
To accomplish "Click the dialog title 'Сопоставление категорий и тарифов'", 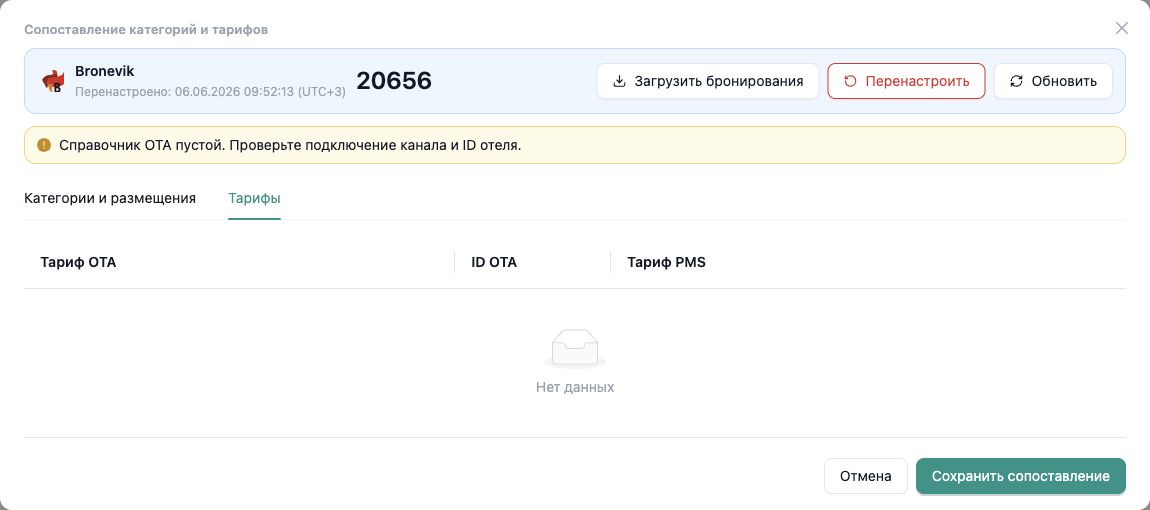I will [x=146, y=29].
